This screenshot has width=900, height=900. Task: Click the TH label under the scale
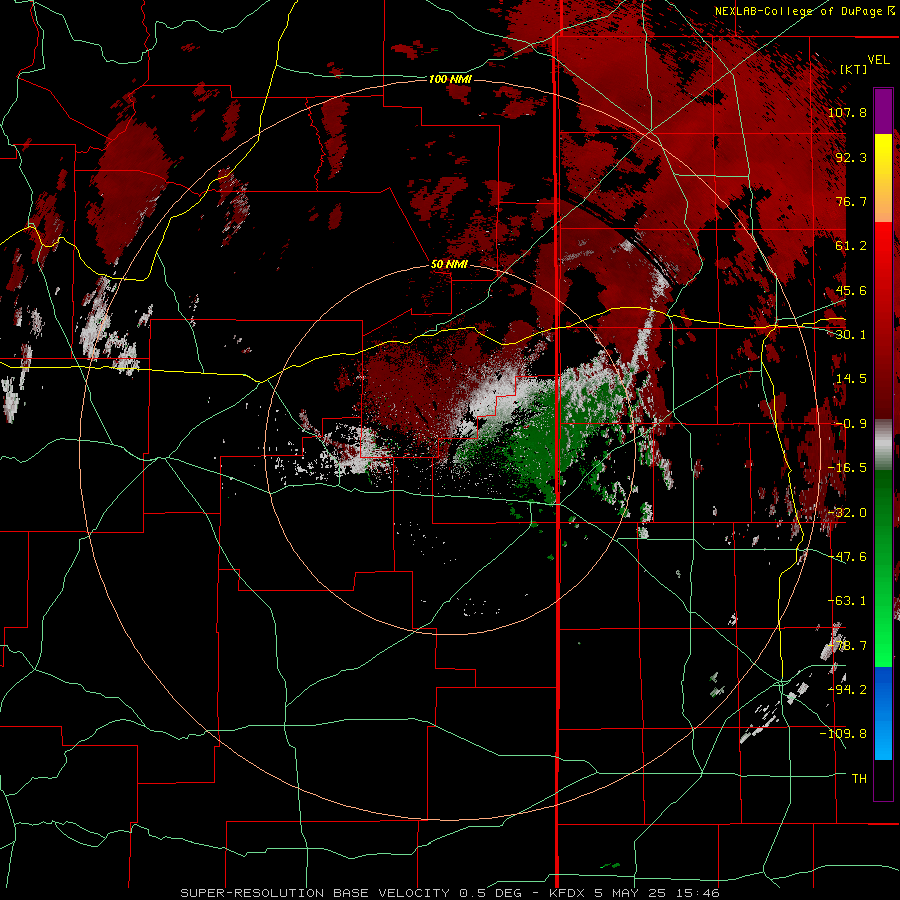click(x=859, y=779)
